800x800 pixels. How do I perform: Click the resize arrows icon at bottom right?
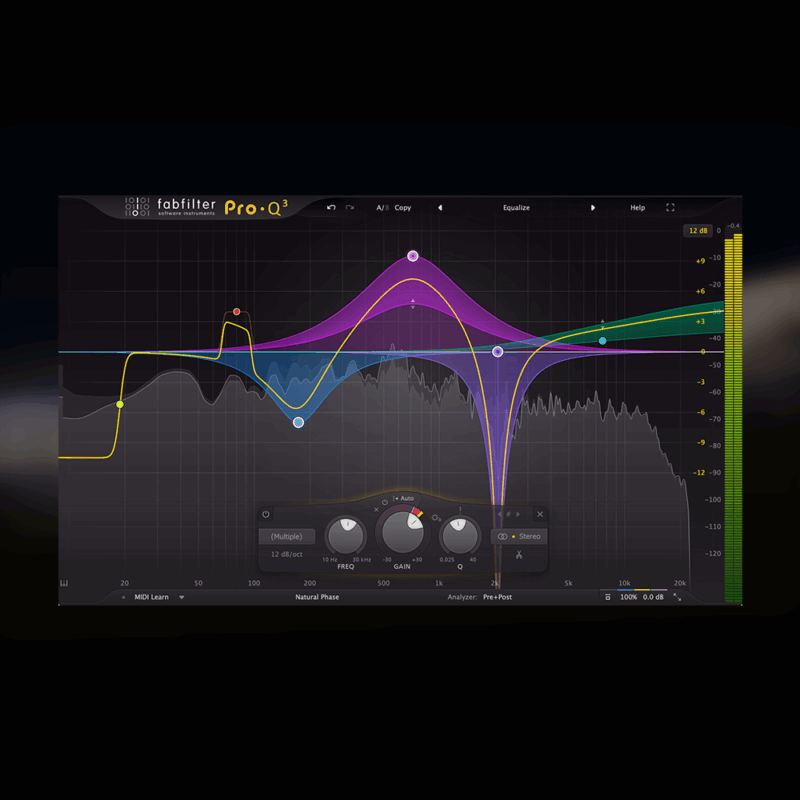(x=678, y=597)
